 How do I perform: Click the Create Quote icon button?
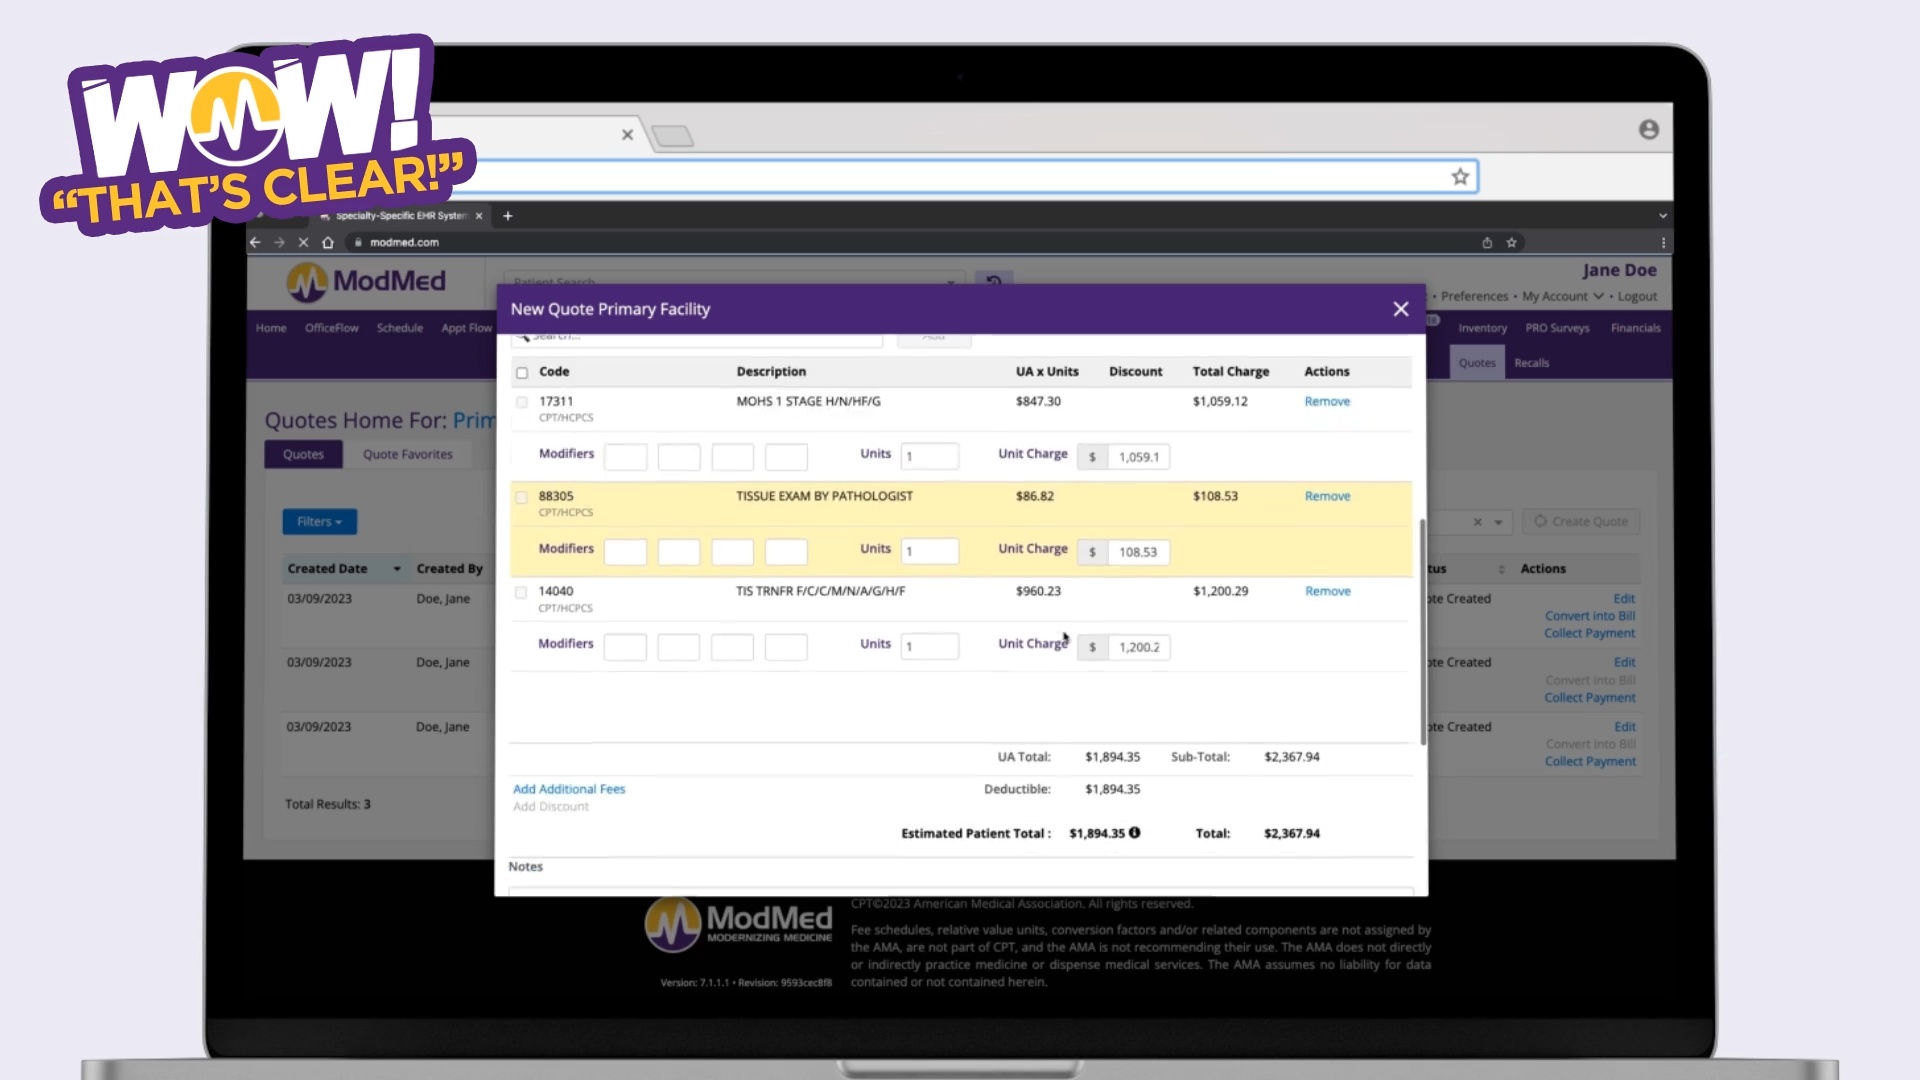coord(1543,521)
